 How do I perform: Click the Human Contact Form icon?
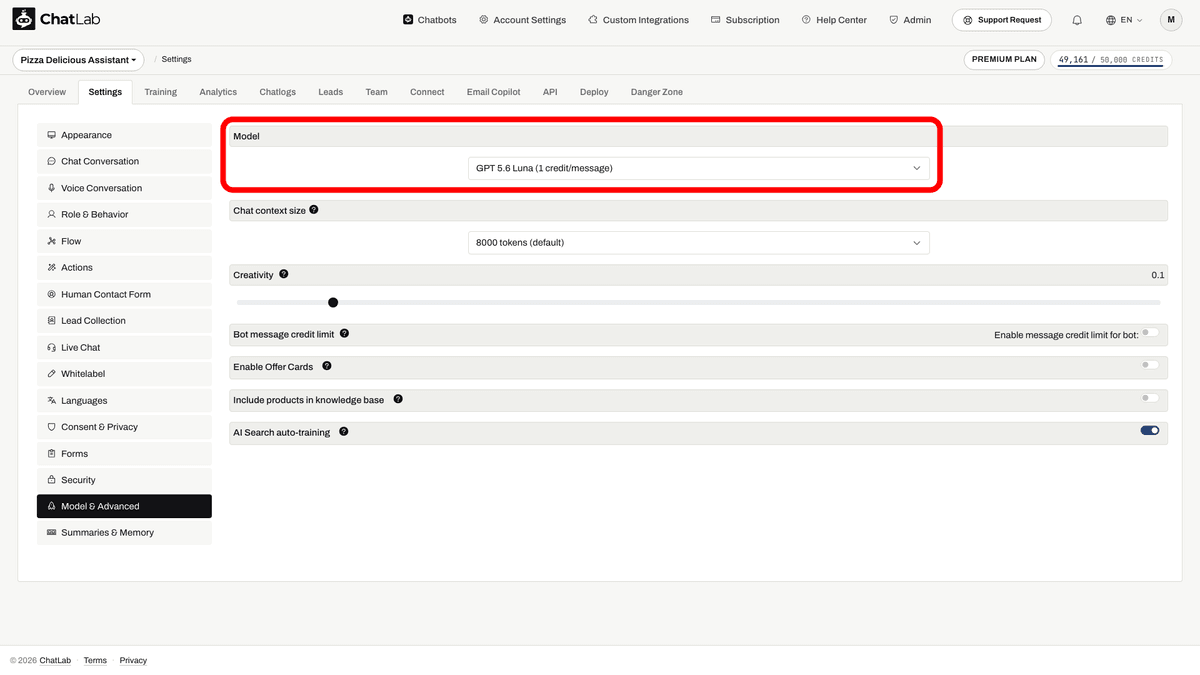point(51,294)
